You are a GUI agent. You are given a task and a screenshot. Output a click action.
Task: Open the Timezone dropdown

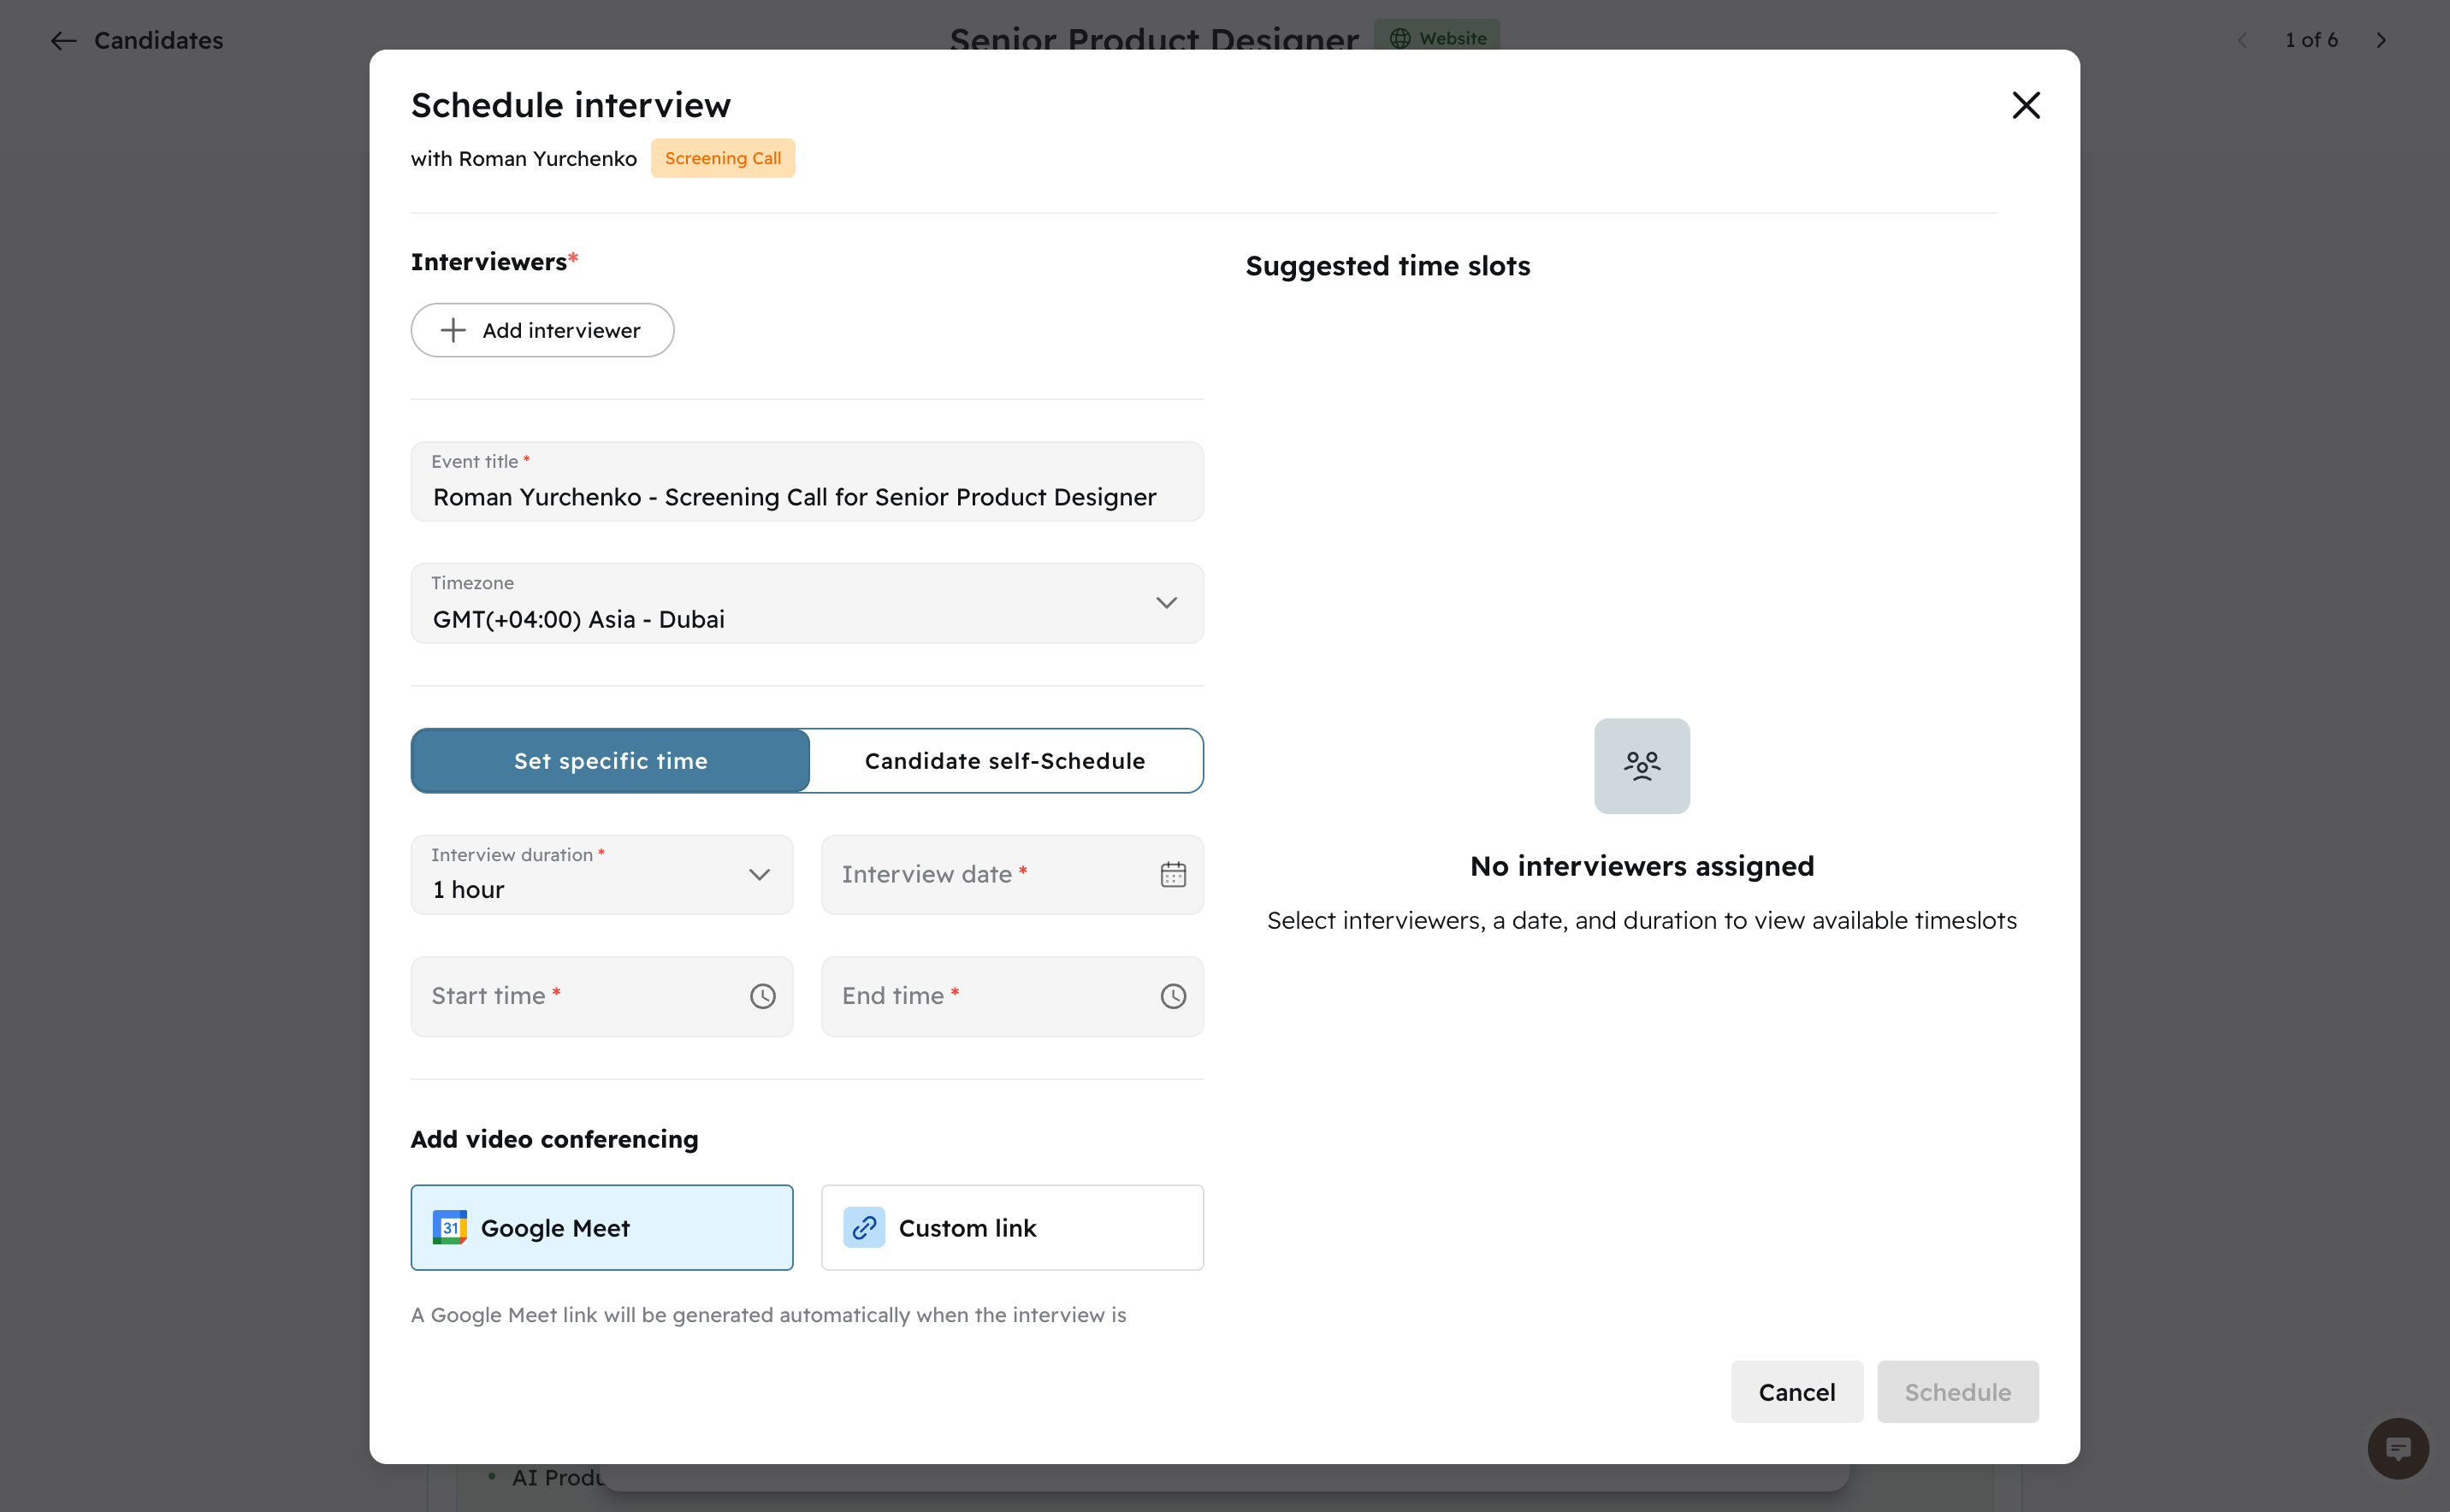807,603
